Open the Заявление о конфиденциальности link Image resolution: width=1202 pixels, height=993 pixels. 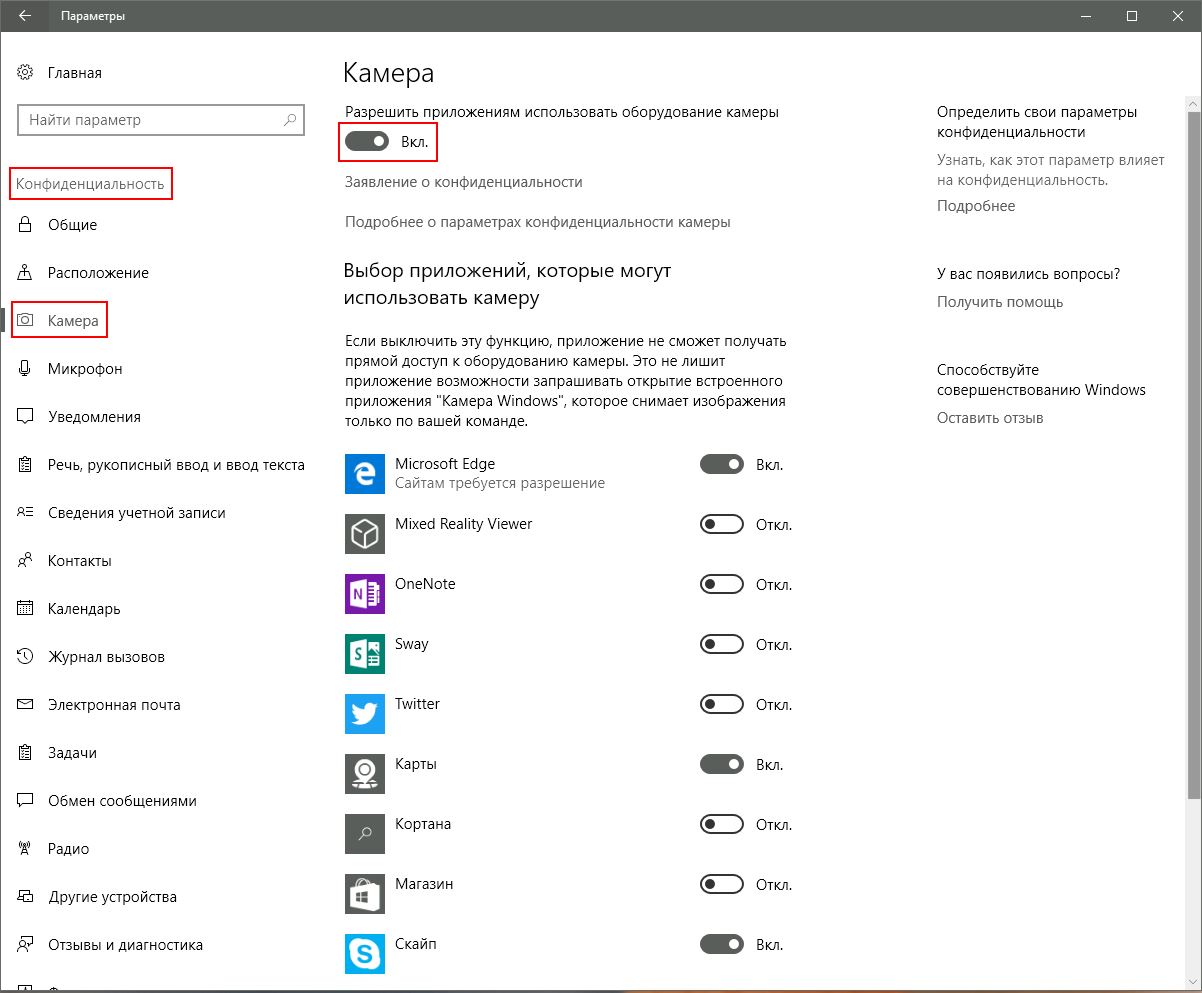pyautogui.click(x=464, y=182)
